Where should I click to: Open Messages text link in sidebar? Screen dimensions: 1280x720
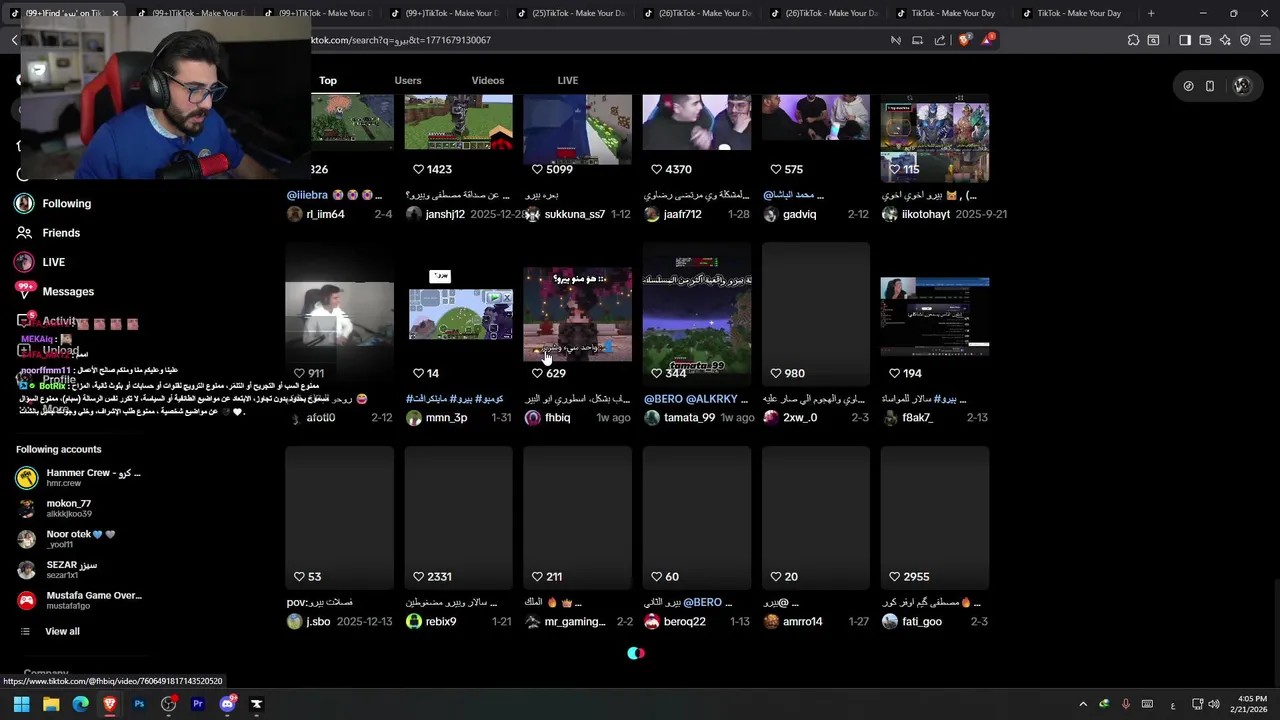tap(68, 291)
